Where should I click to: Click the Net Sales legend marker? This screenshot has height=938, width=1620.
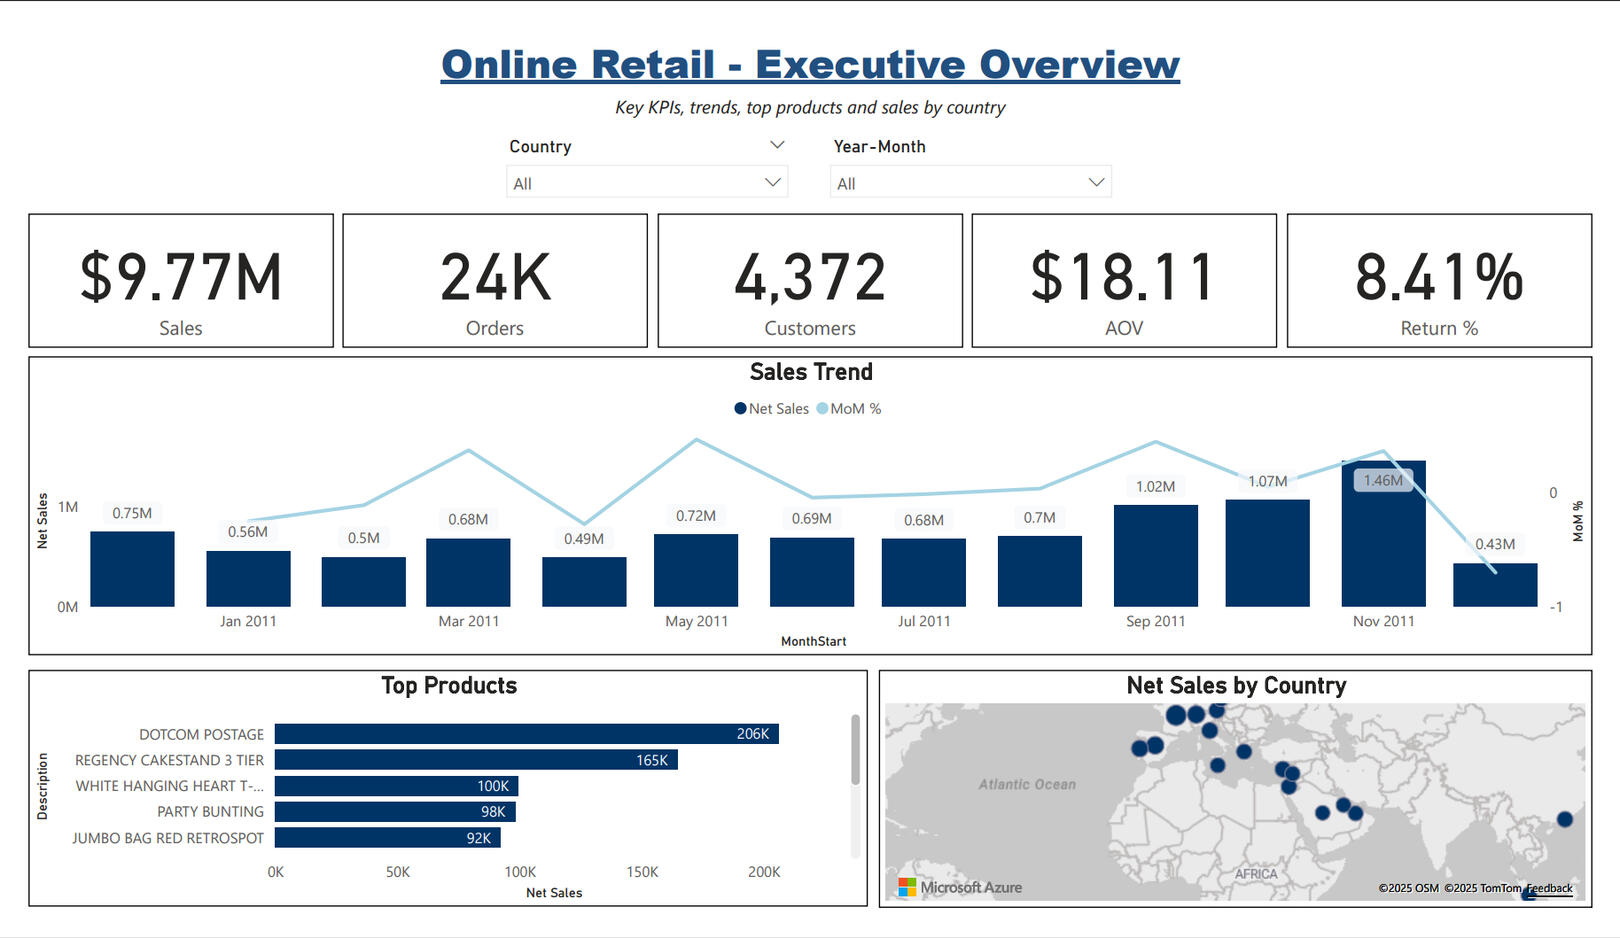click(x=740, y=408)
